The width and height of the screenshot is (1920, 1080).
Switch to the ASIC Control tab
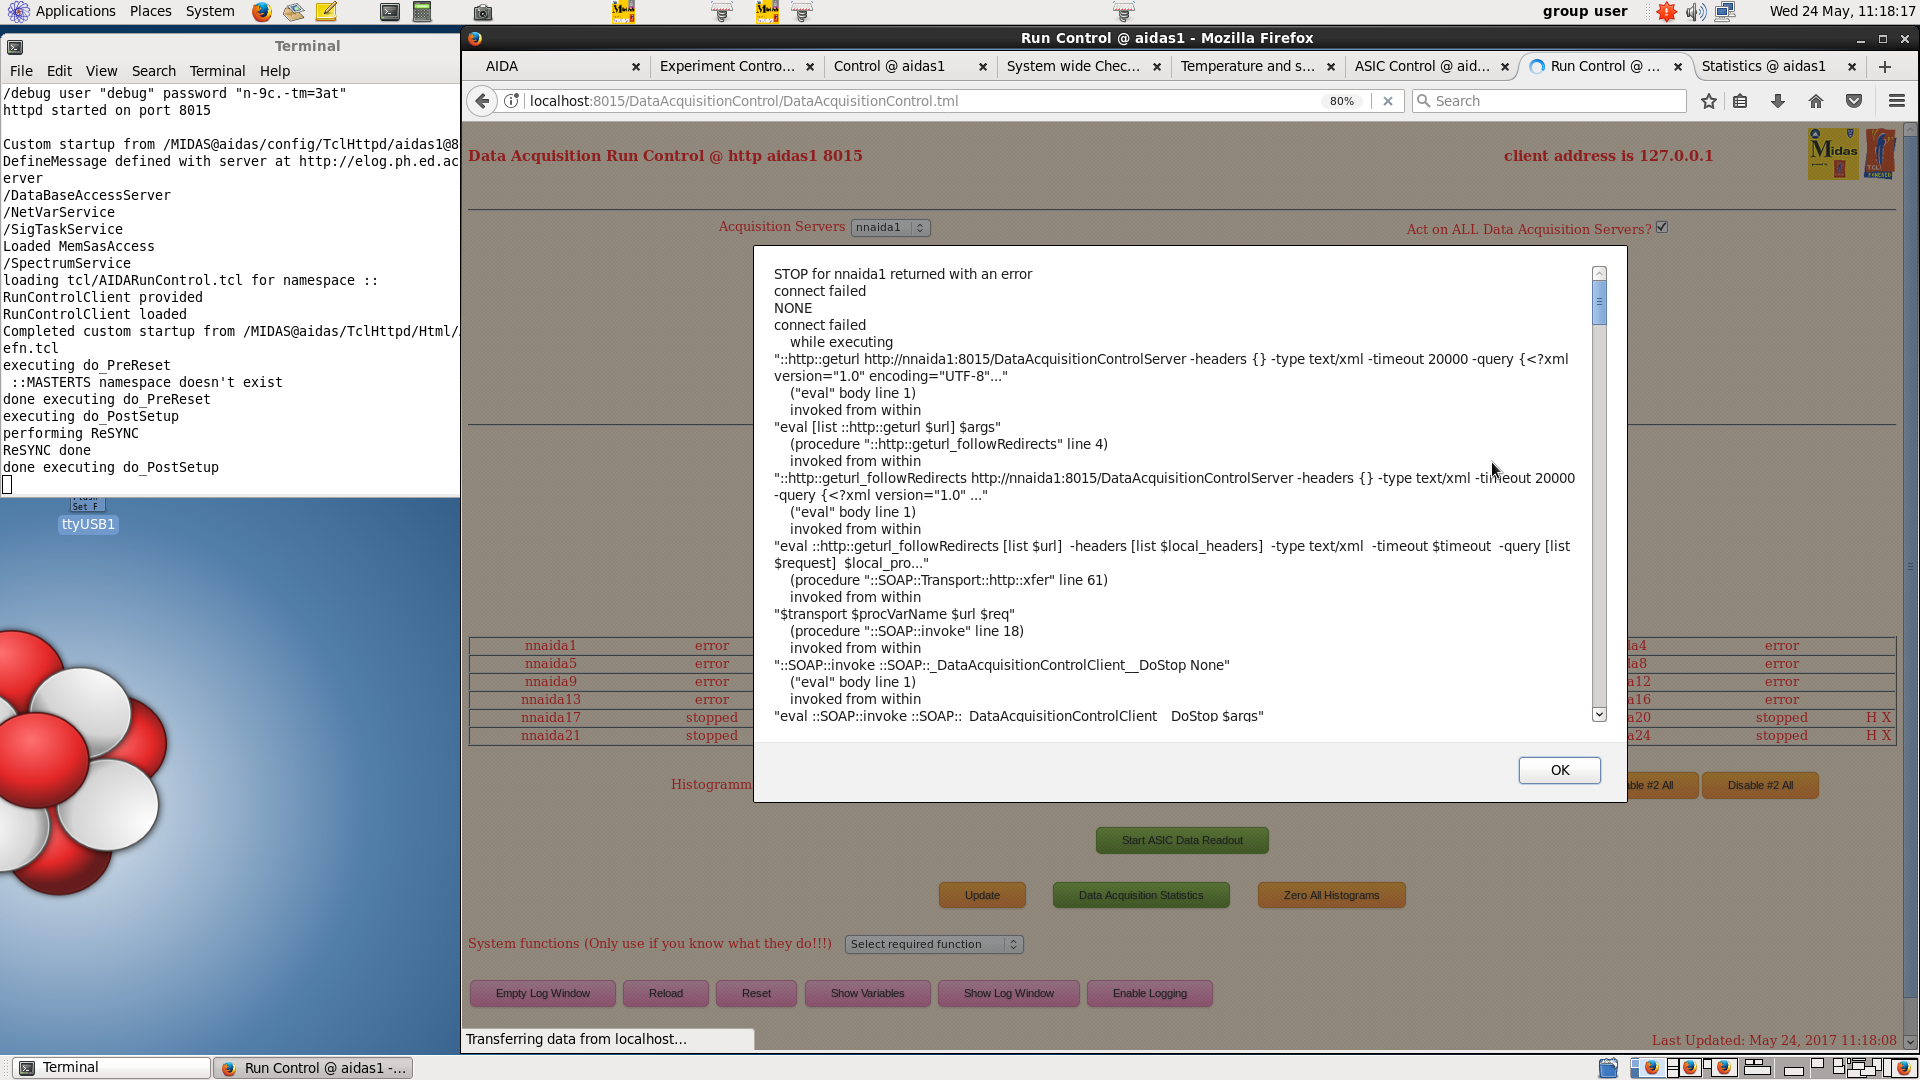[x=1420, y=66]
